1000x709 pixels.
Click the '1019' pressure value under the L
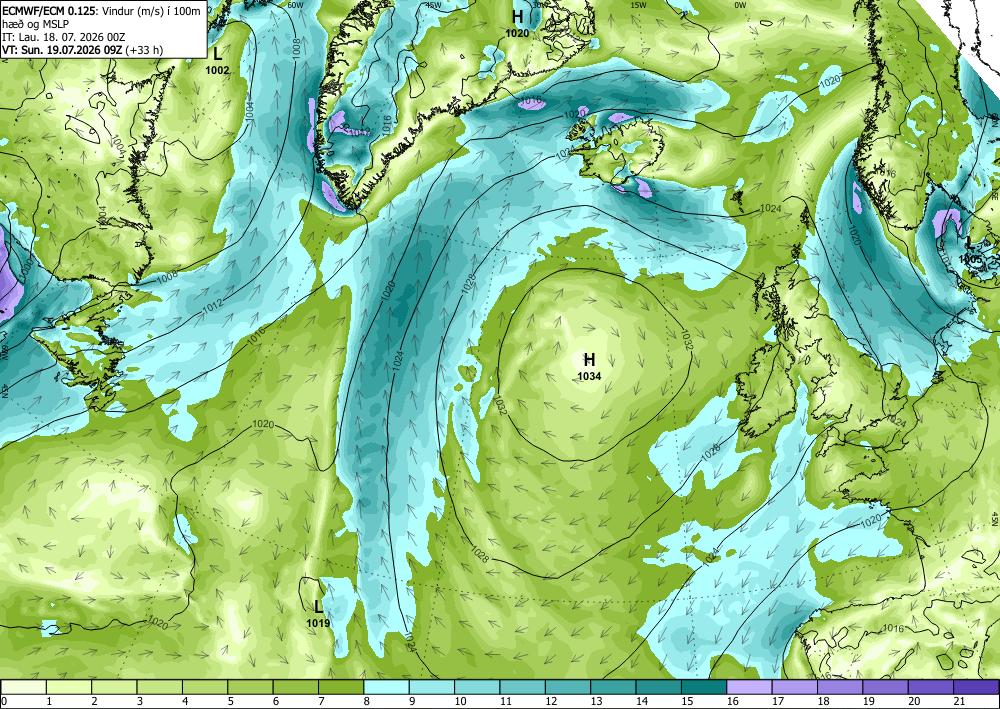point(318,623)
